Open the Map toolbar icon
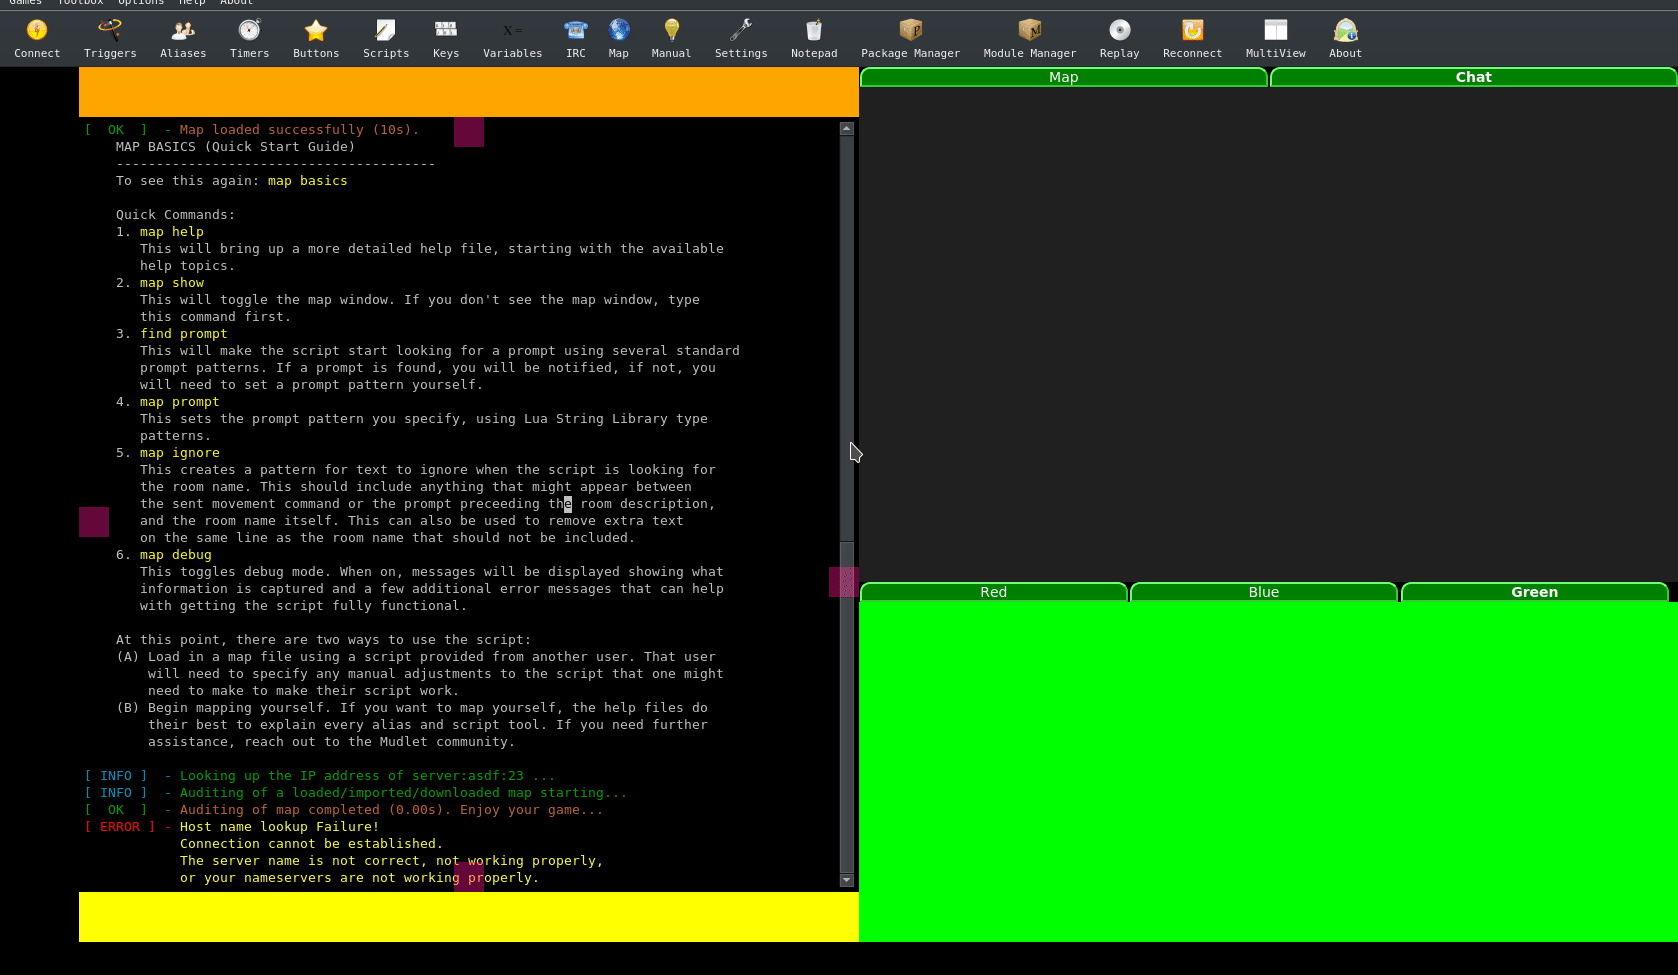Viewport: 1678px width, 975px height. pos(619,39)
